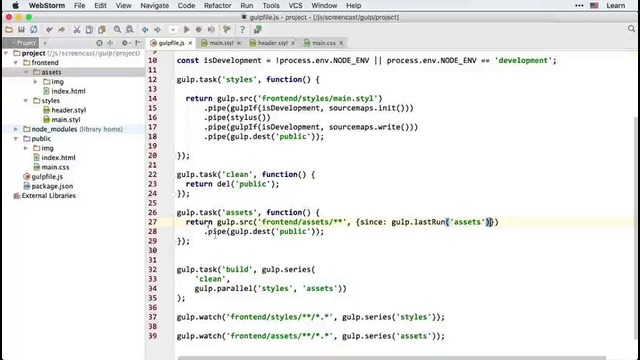Open the Refactor menu
The image size is (640, 360).
click(x=218, y=6)
